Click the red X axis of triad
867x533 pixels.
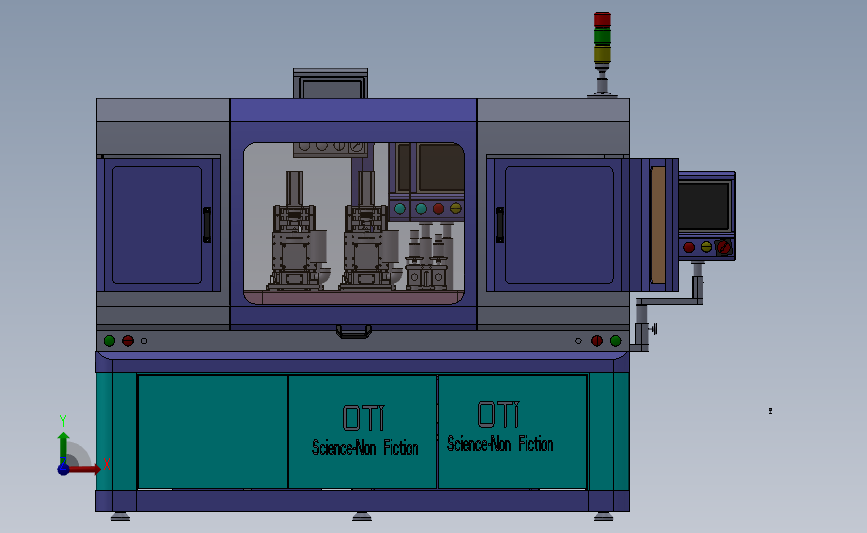[x=85, y=469]
